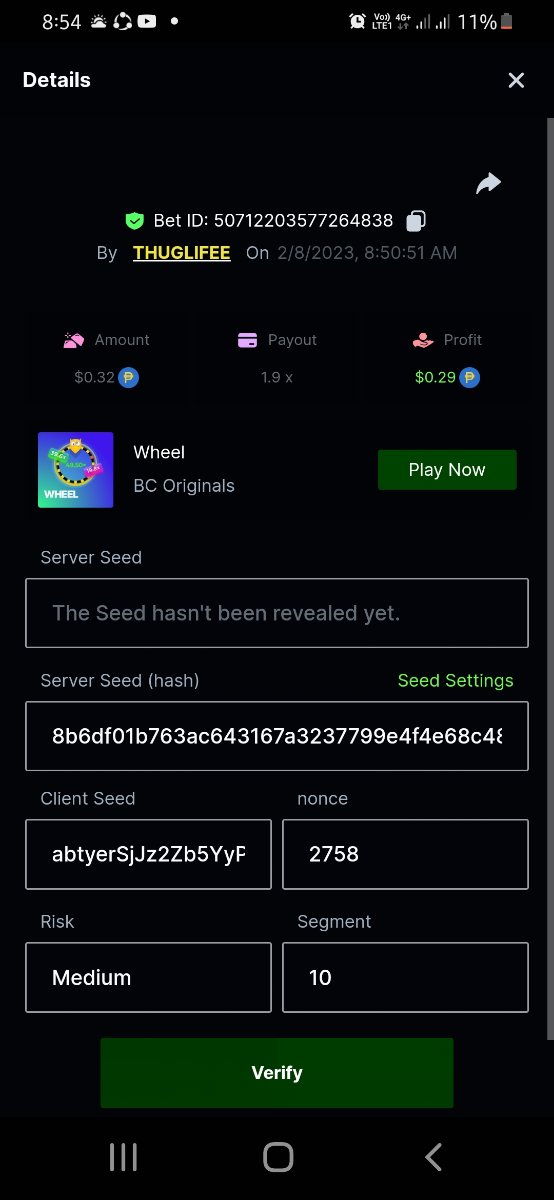Open the Risk field set to Medium
554x1200 pixels.
[x=149, y=977]
